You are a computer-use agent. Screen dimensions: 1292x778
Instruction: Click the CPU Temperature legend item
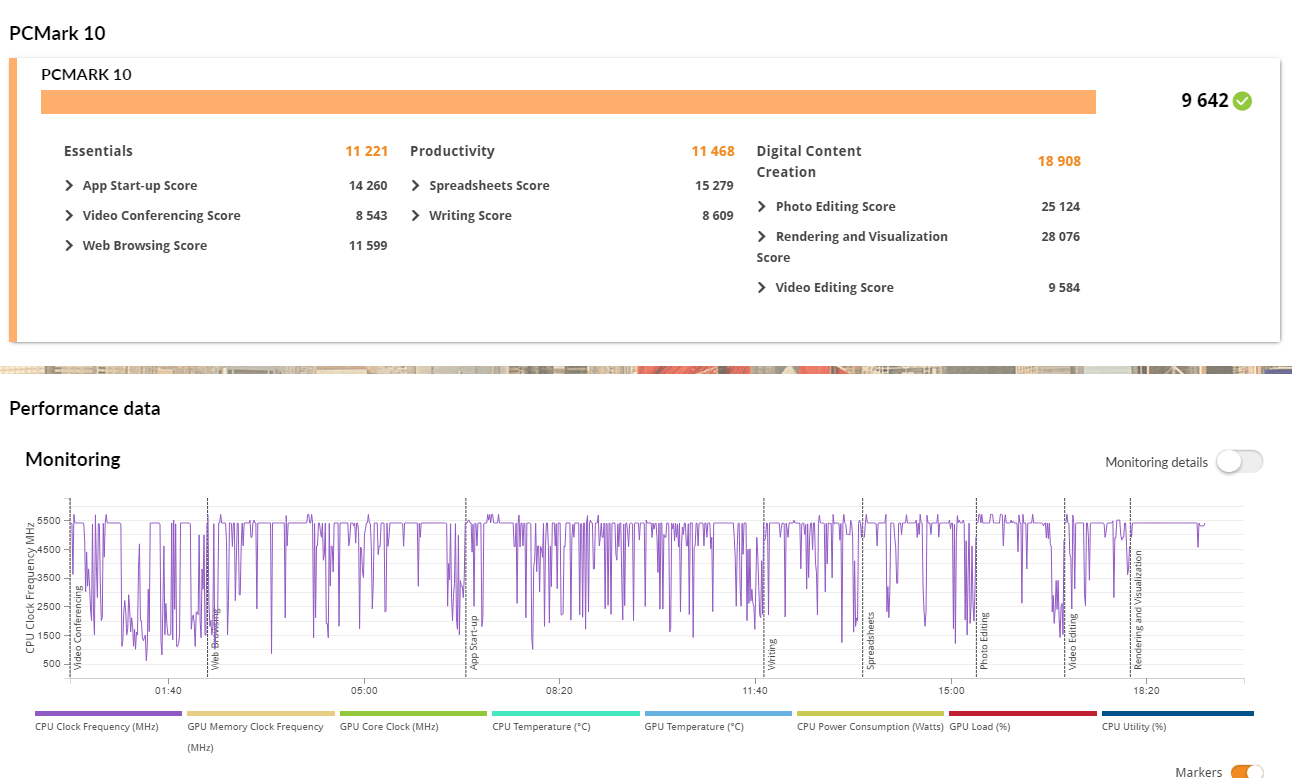pyautogui.click(x=565, y=714)
